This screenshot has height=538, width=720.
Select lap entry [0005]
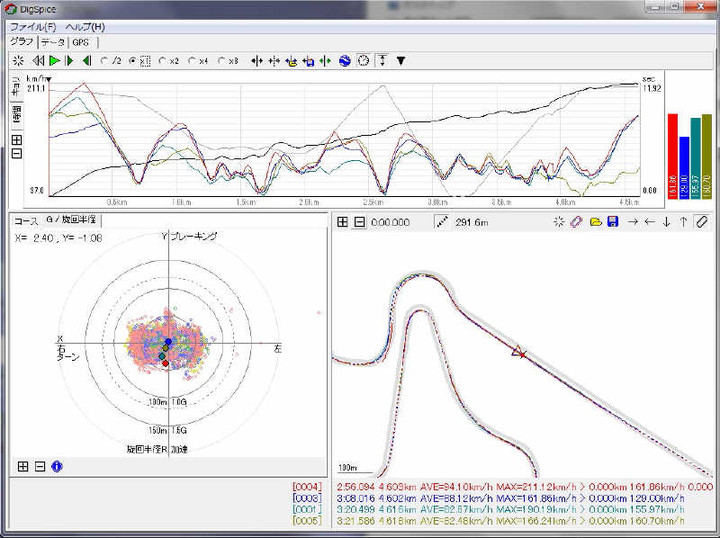[x=307, y=521]
